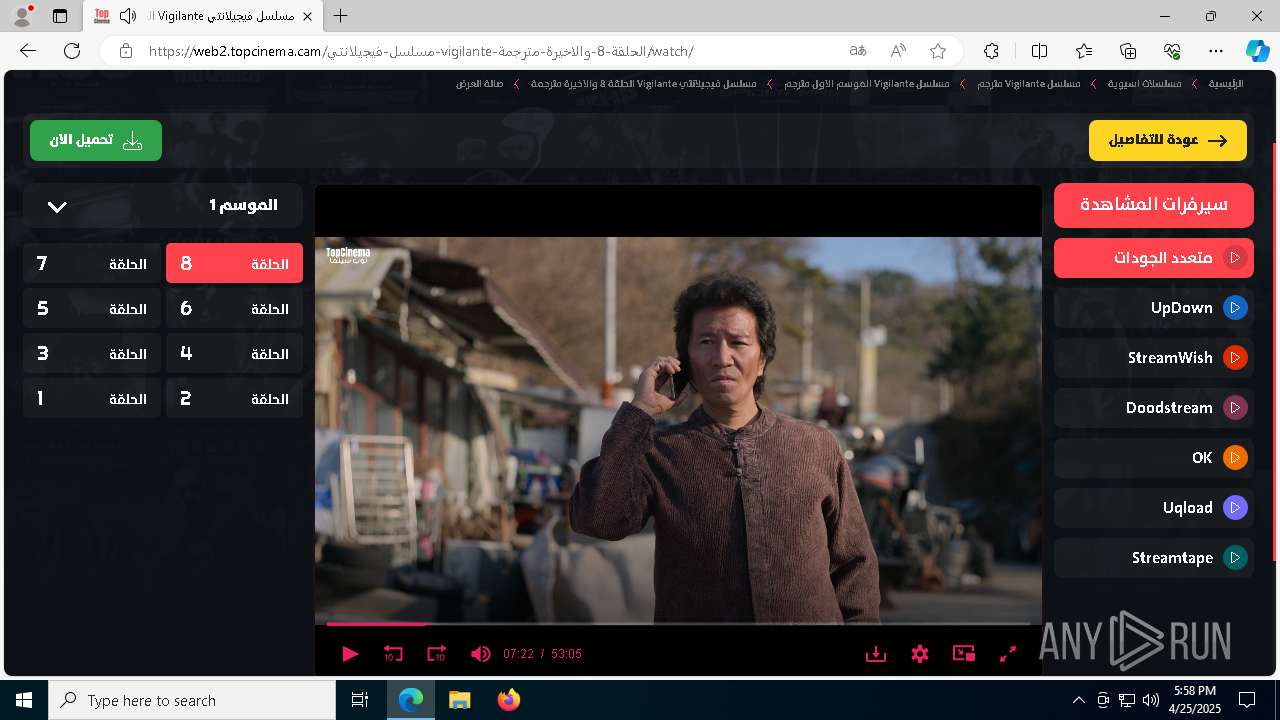
Task: Open مسلسلات اسيوية breadcrumb link
Action: pyautogui.click(x=1144, y=84)
